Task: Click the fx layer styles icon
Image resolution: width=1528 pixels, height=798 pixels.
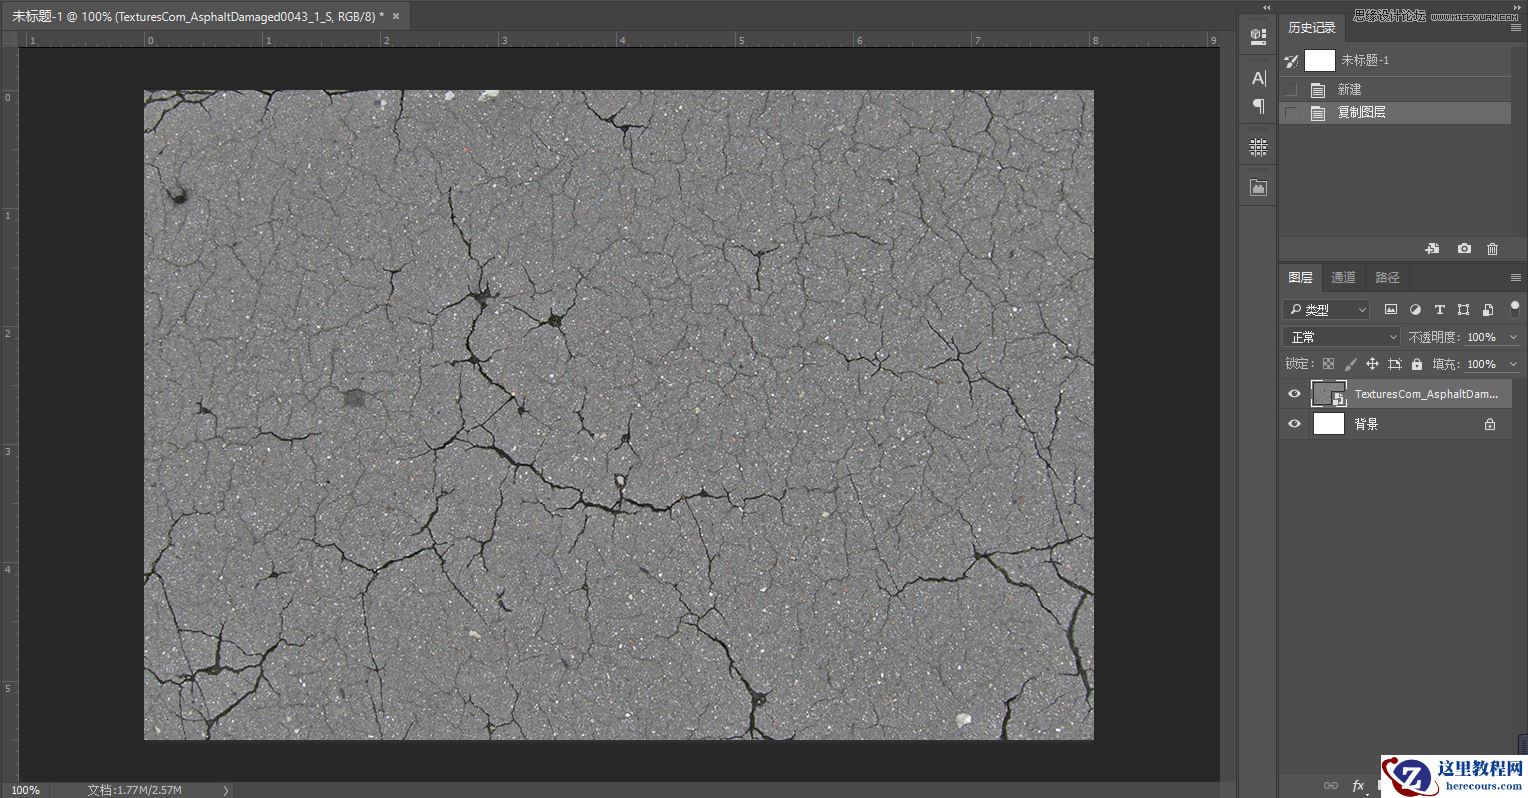Action: (1357, 786)
